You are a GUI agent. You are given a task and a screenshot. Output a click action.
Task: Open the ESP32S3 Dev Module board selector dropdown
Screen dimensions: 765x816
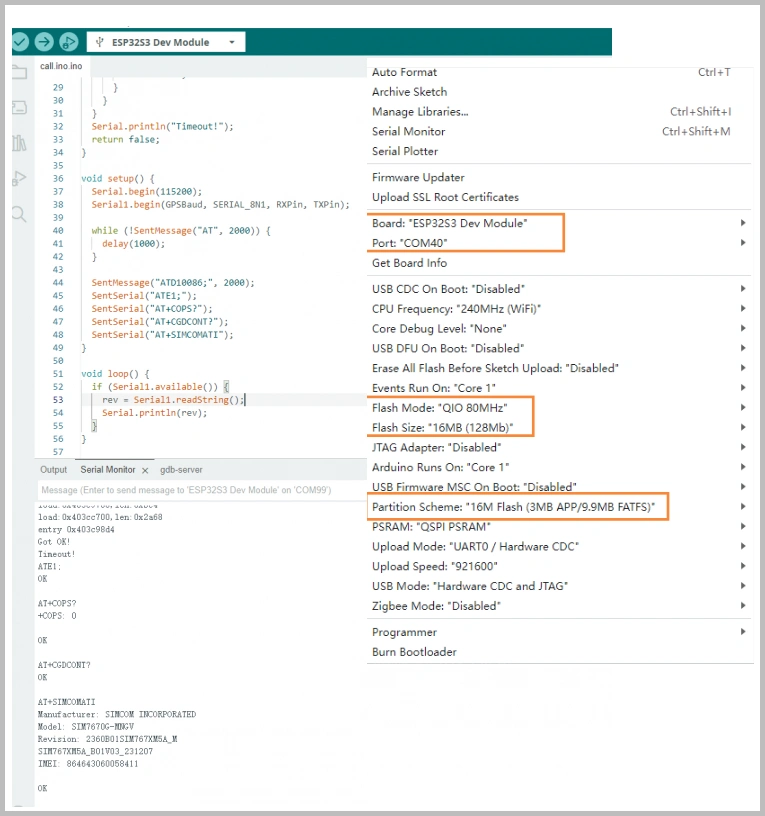[x=165, y=42]
